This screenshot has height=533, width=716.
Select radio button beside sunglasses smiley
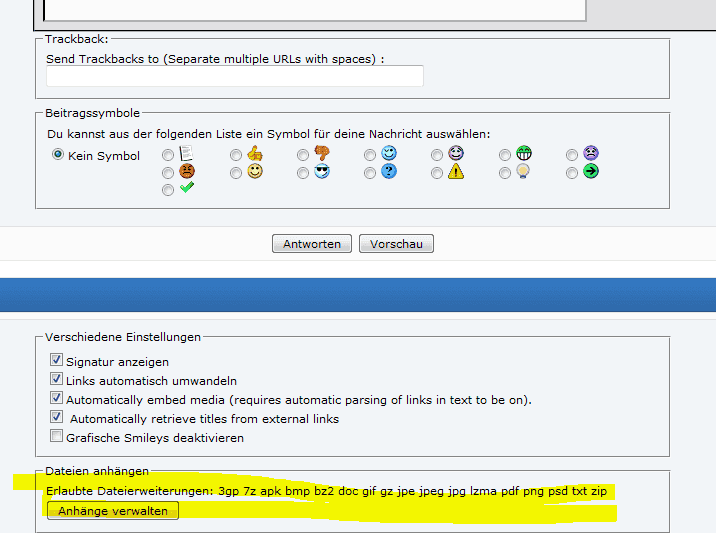(303, 173)
